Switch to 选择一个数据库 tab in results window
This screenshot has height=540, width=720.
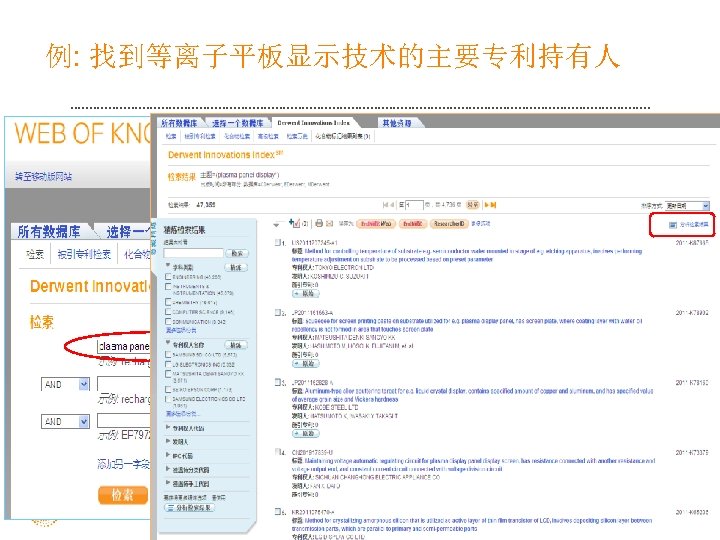click(237, 123)
